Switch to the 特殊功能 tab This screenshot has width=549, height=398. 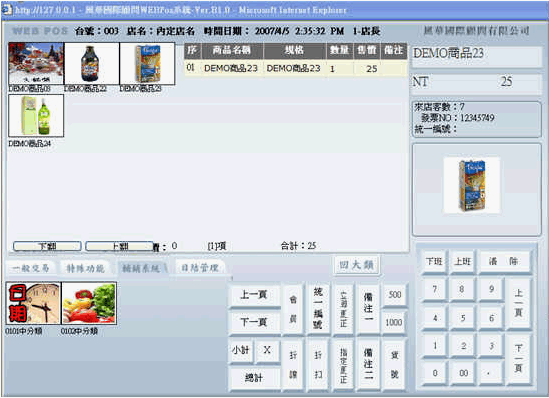click(x=86, y=268)
